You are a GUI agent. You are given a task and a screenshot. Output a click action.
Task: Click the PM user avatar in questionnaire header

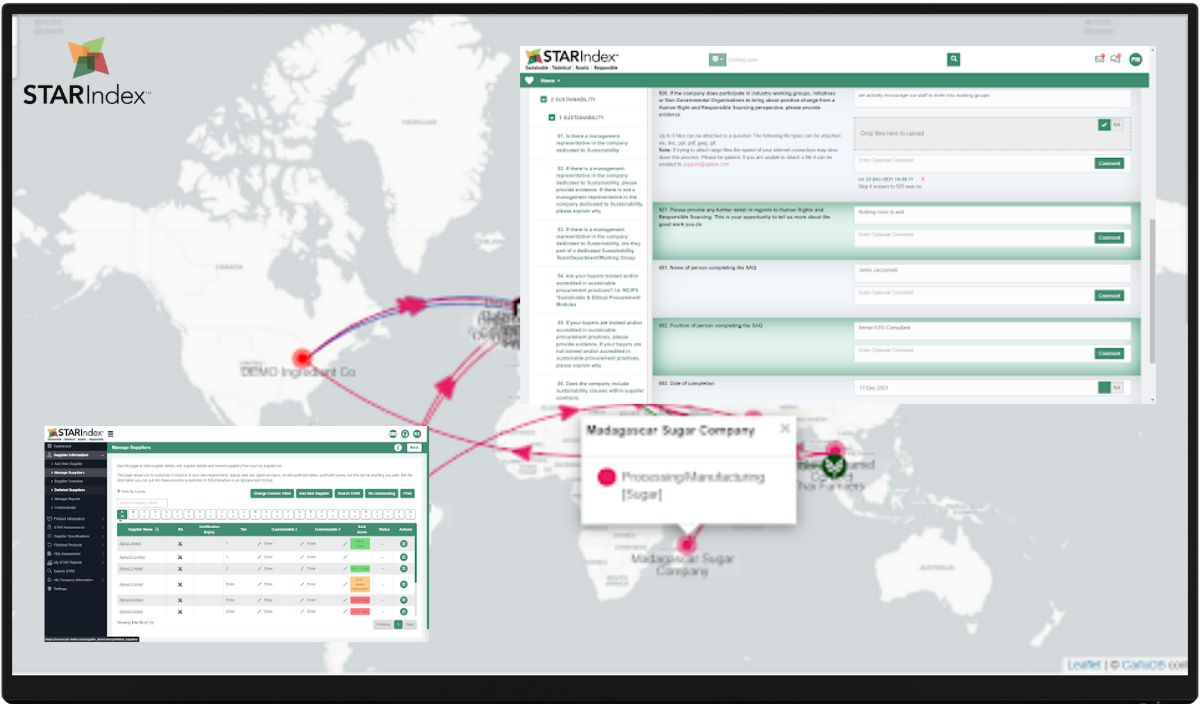(1136, 60)
